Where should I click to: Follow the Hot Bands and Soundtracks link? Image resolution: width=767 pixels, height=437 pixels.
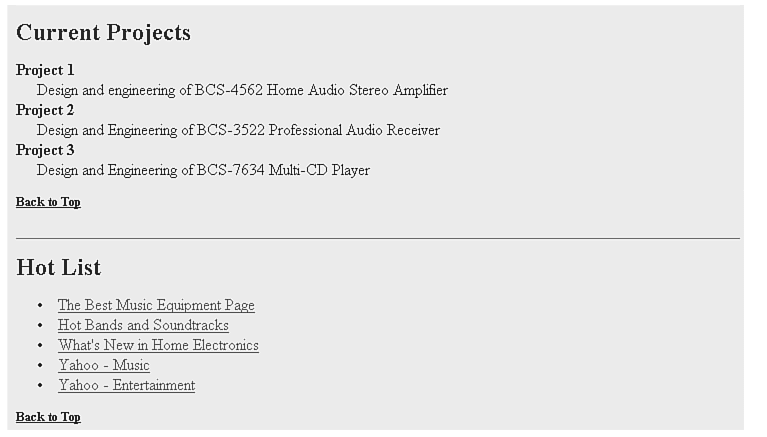pyautogui.click(x=143, y=325)
